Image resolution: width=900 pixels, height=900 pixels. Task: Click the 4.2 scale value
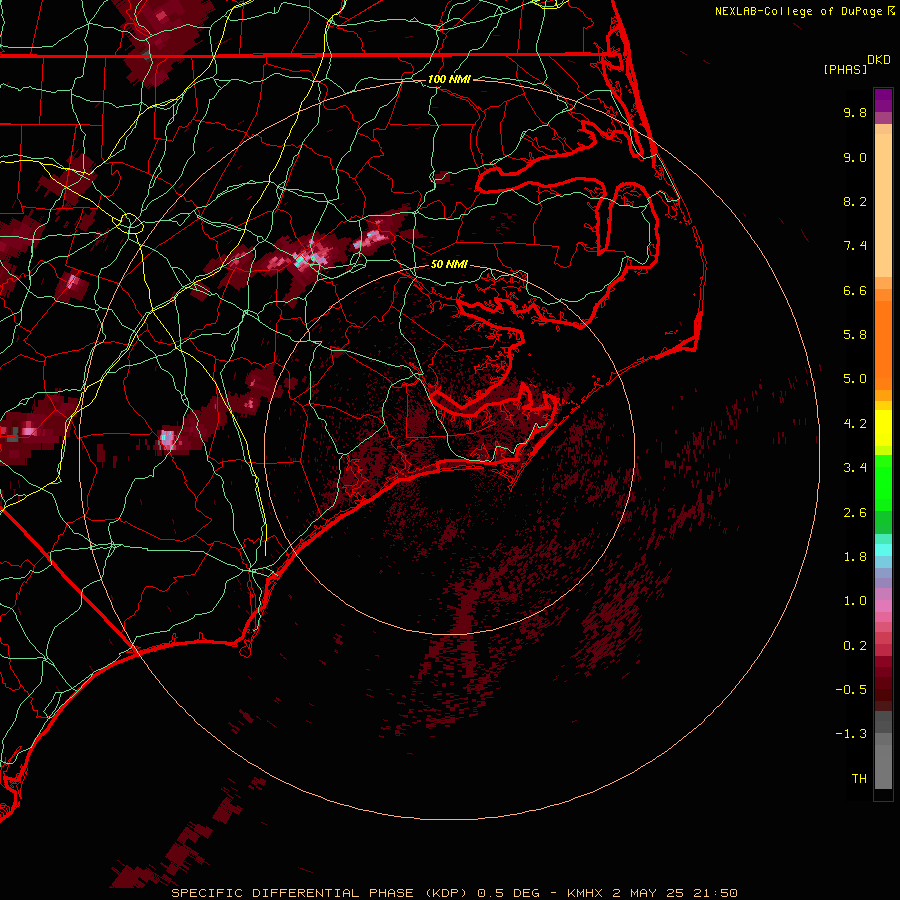point(855,424)
